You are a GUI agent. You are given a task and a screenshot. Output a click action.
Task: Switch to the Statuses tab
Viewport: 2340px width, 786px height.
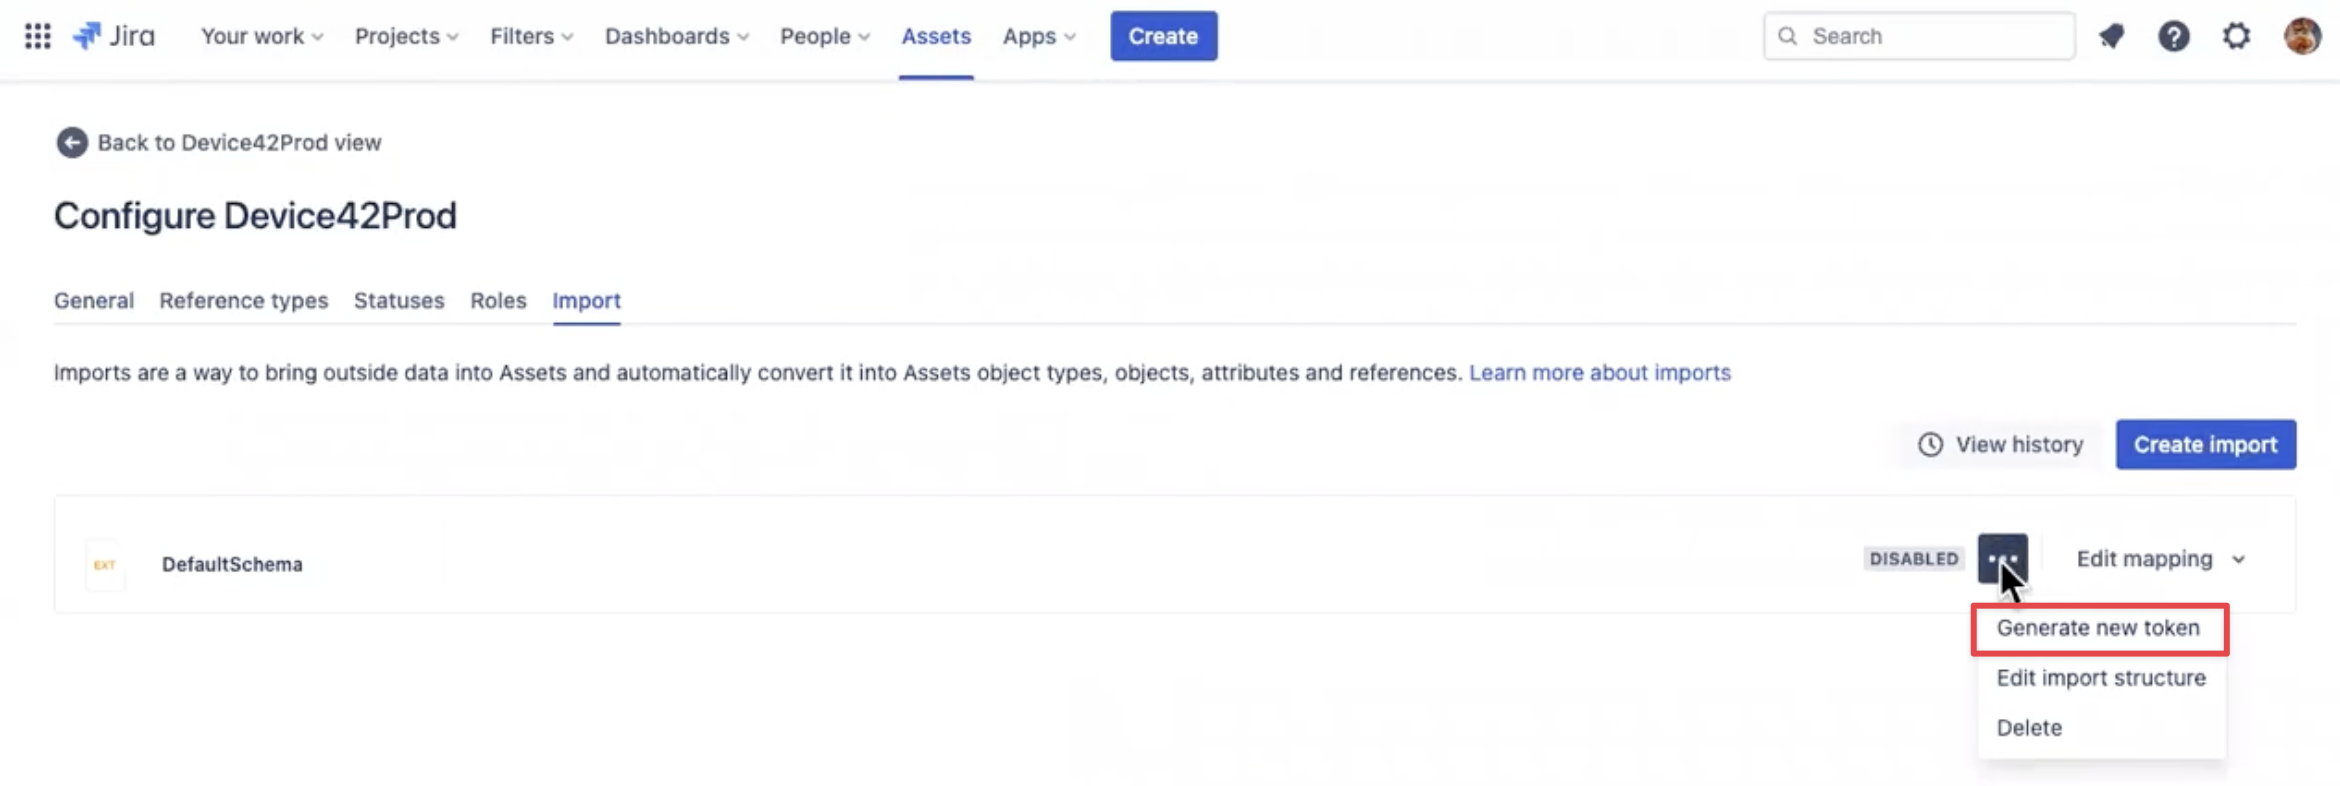(399, 301)
